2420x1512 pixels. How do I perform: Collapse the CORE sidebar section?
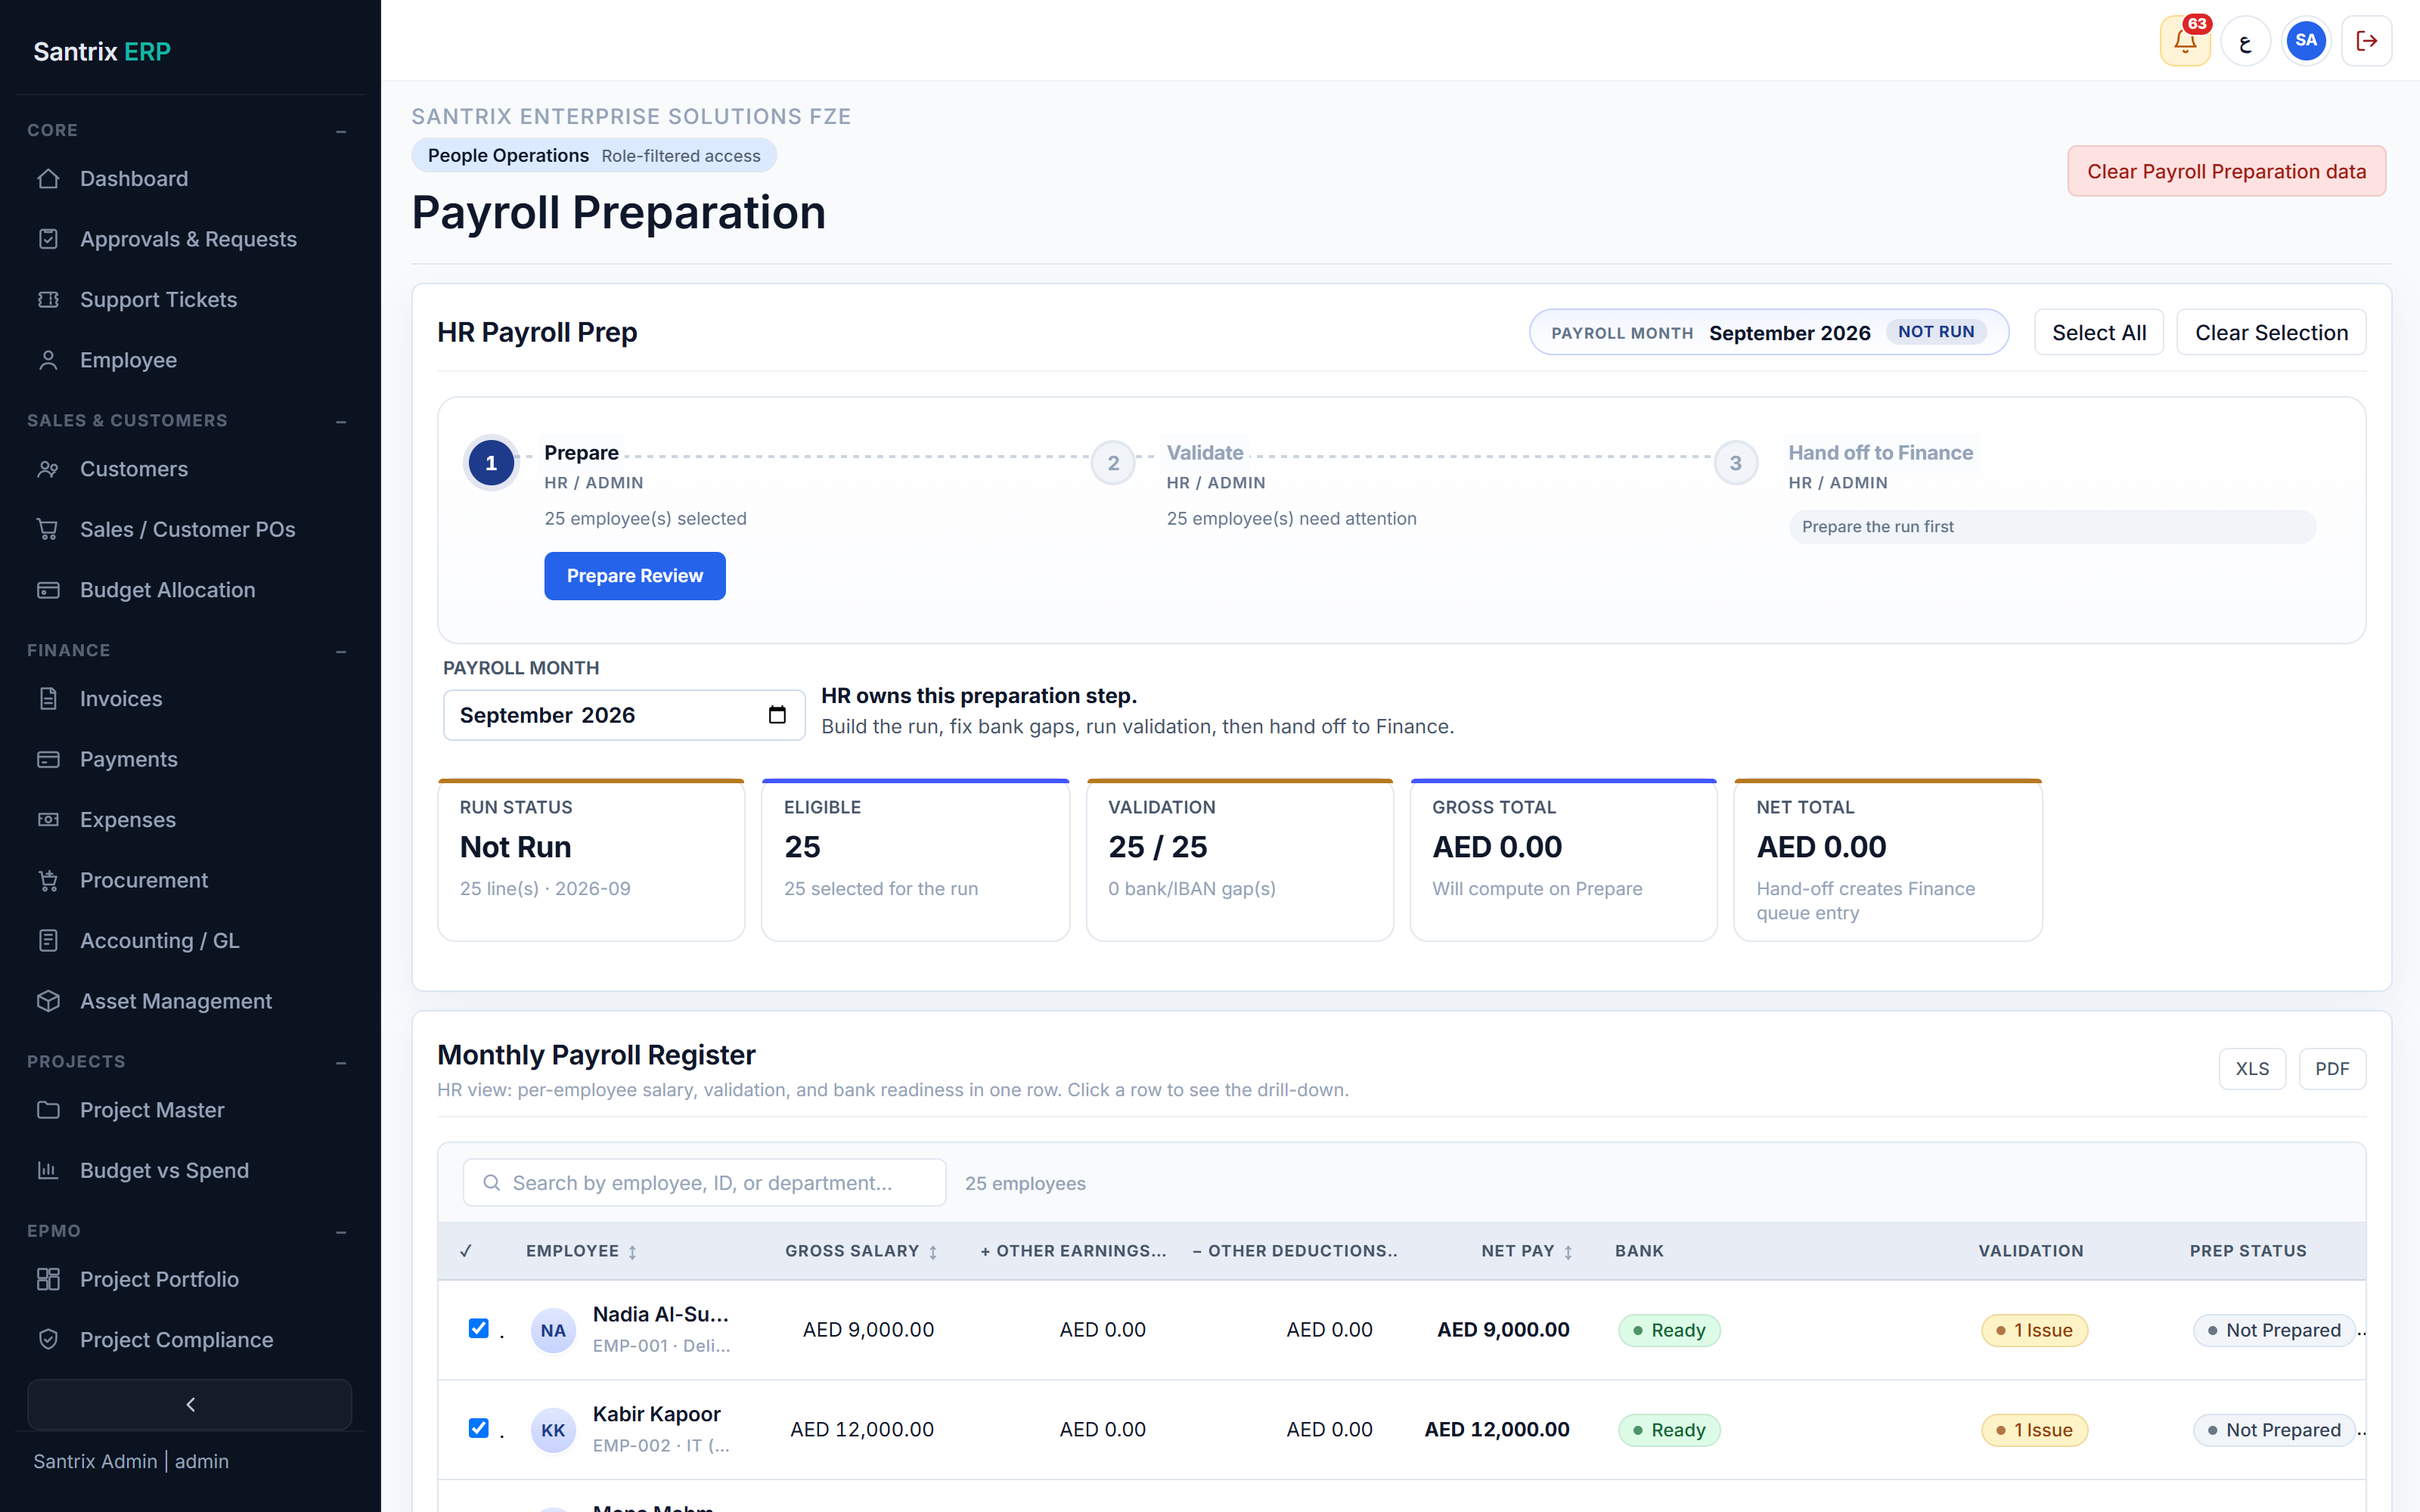click(x=341, y=131)
